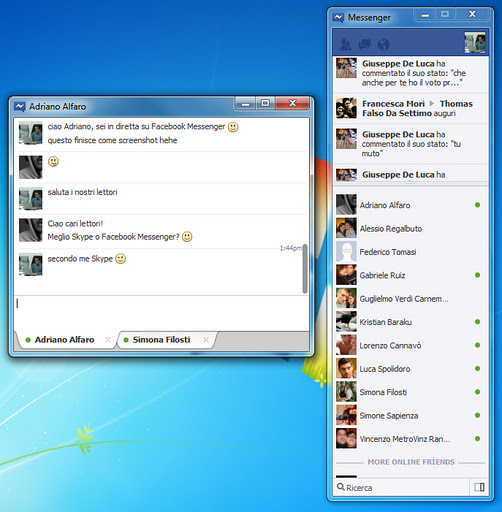
Task: Click Francesca Mori's ticker avatar
Action: 346,108
